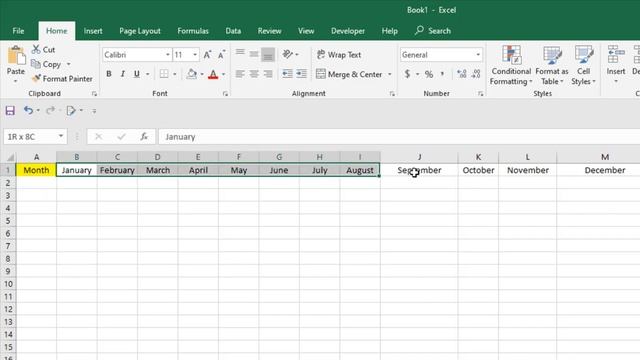Toggle Italic formatting

pyautogui.click(x=122, y=74)
